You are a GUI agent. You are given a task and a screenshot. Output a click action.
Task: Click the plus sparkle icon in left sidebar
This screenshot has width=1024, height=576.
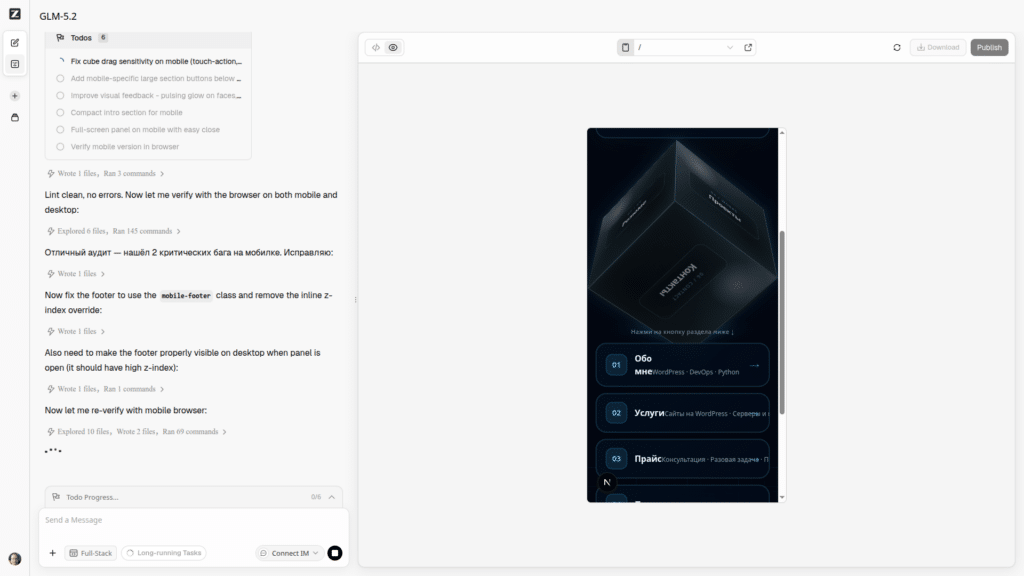click(x=14, y=96)
